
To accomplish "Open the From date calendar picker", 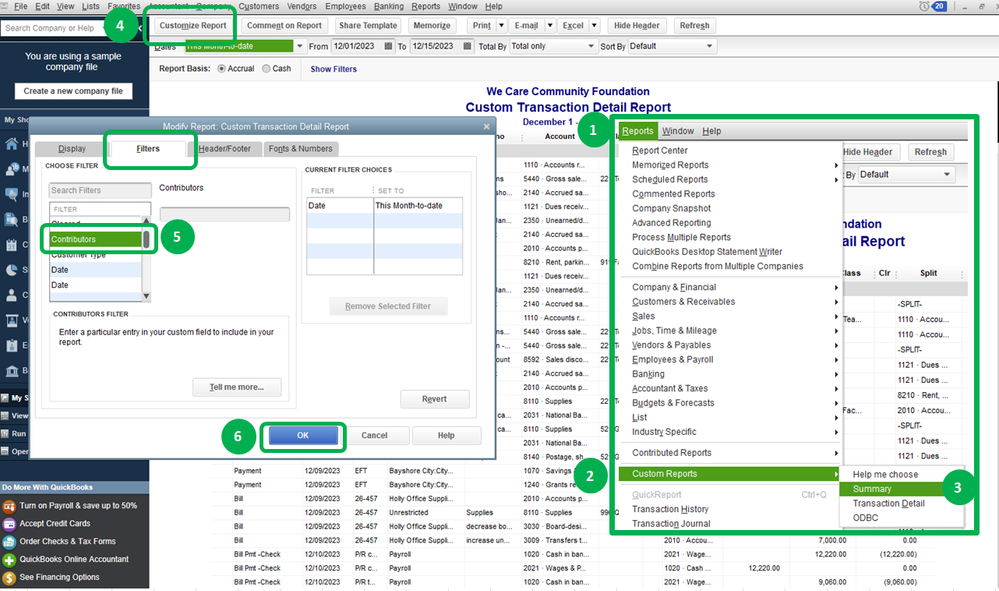I will click(x=389, y=46).
